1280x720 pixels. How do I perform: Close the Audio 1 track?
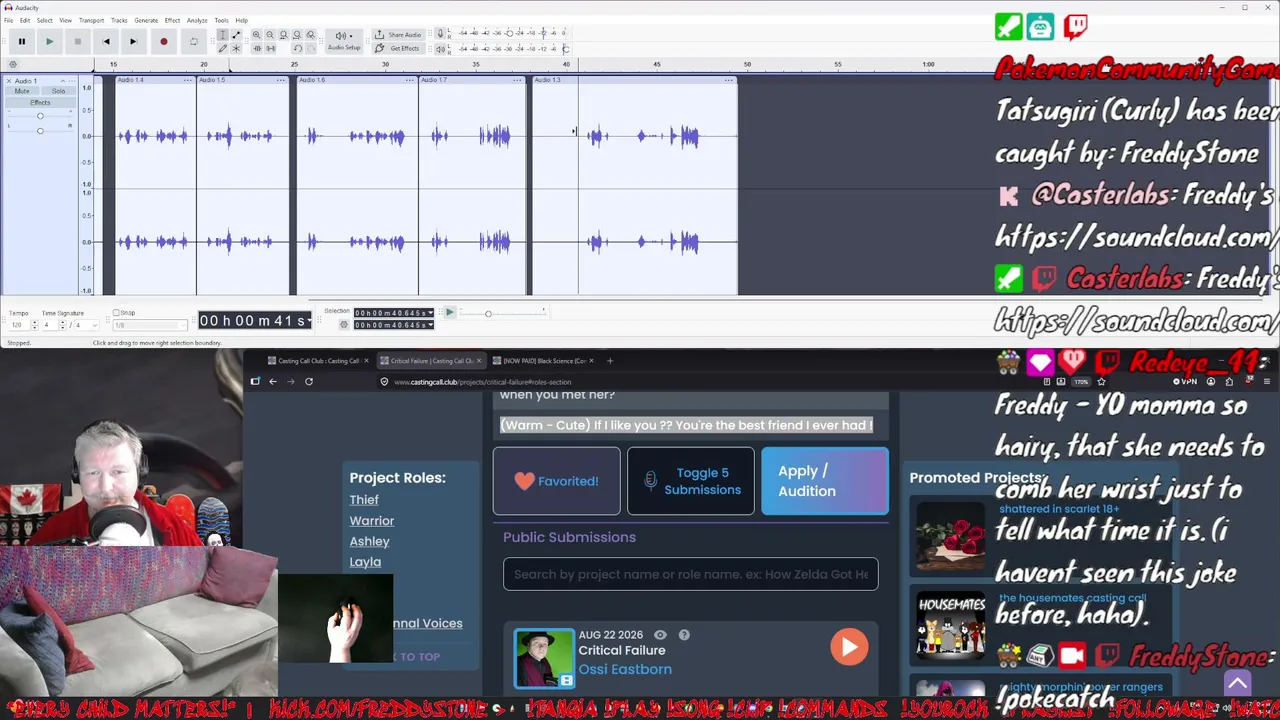tap(9, 80)
